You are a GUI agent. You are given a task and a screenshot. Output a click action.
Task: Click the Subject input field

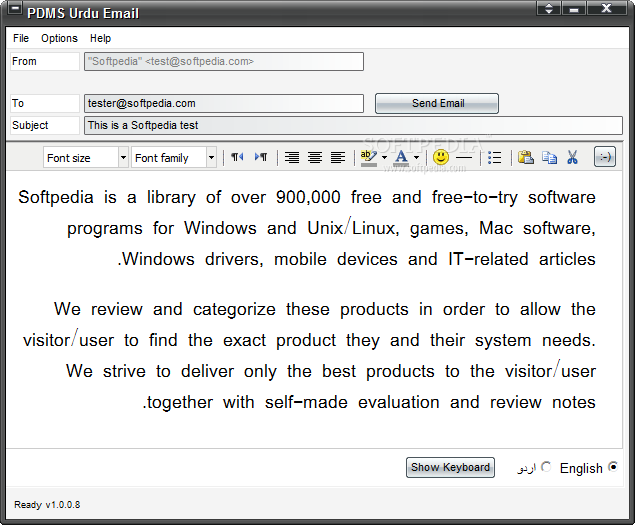coord(353,126)
